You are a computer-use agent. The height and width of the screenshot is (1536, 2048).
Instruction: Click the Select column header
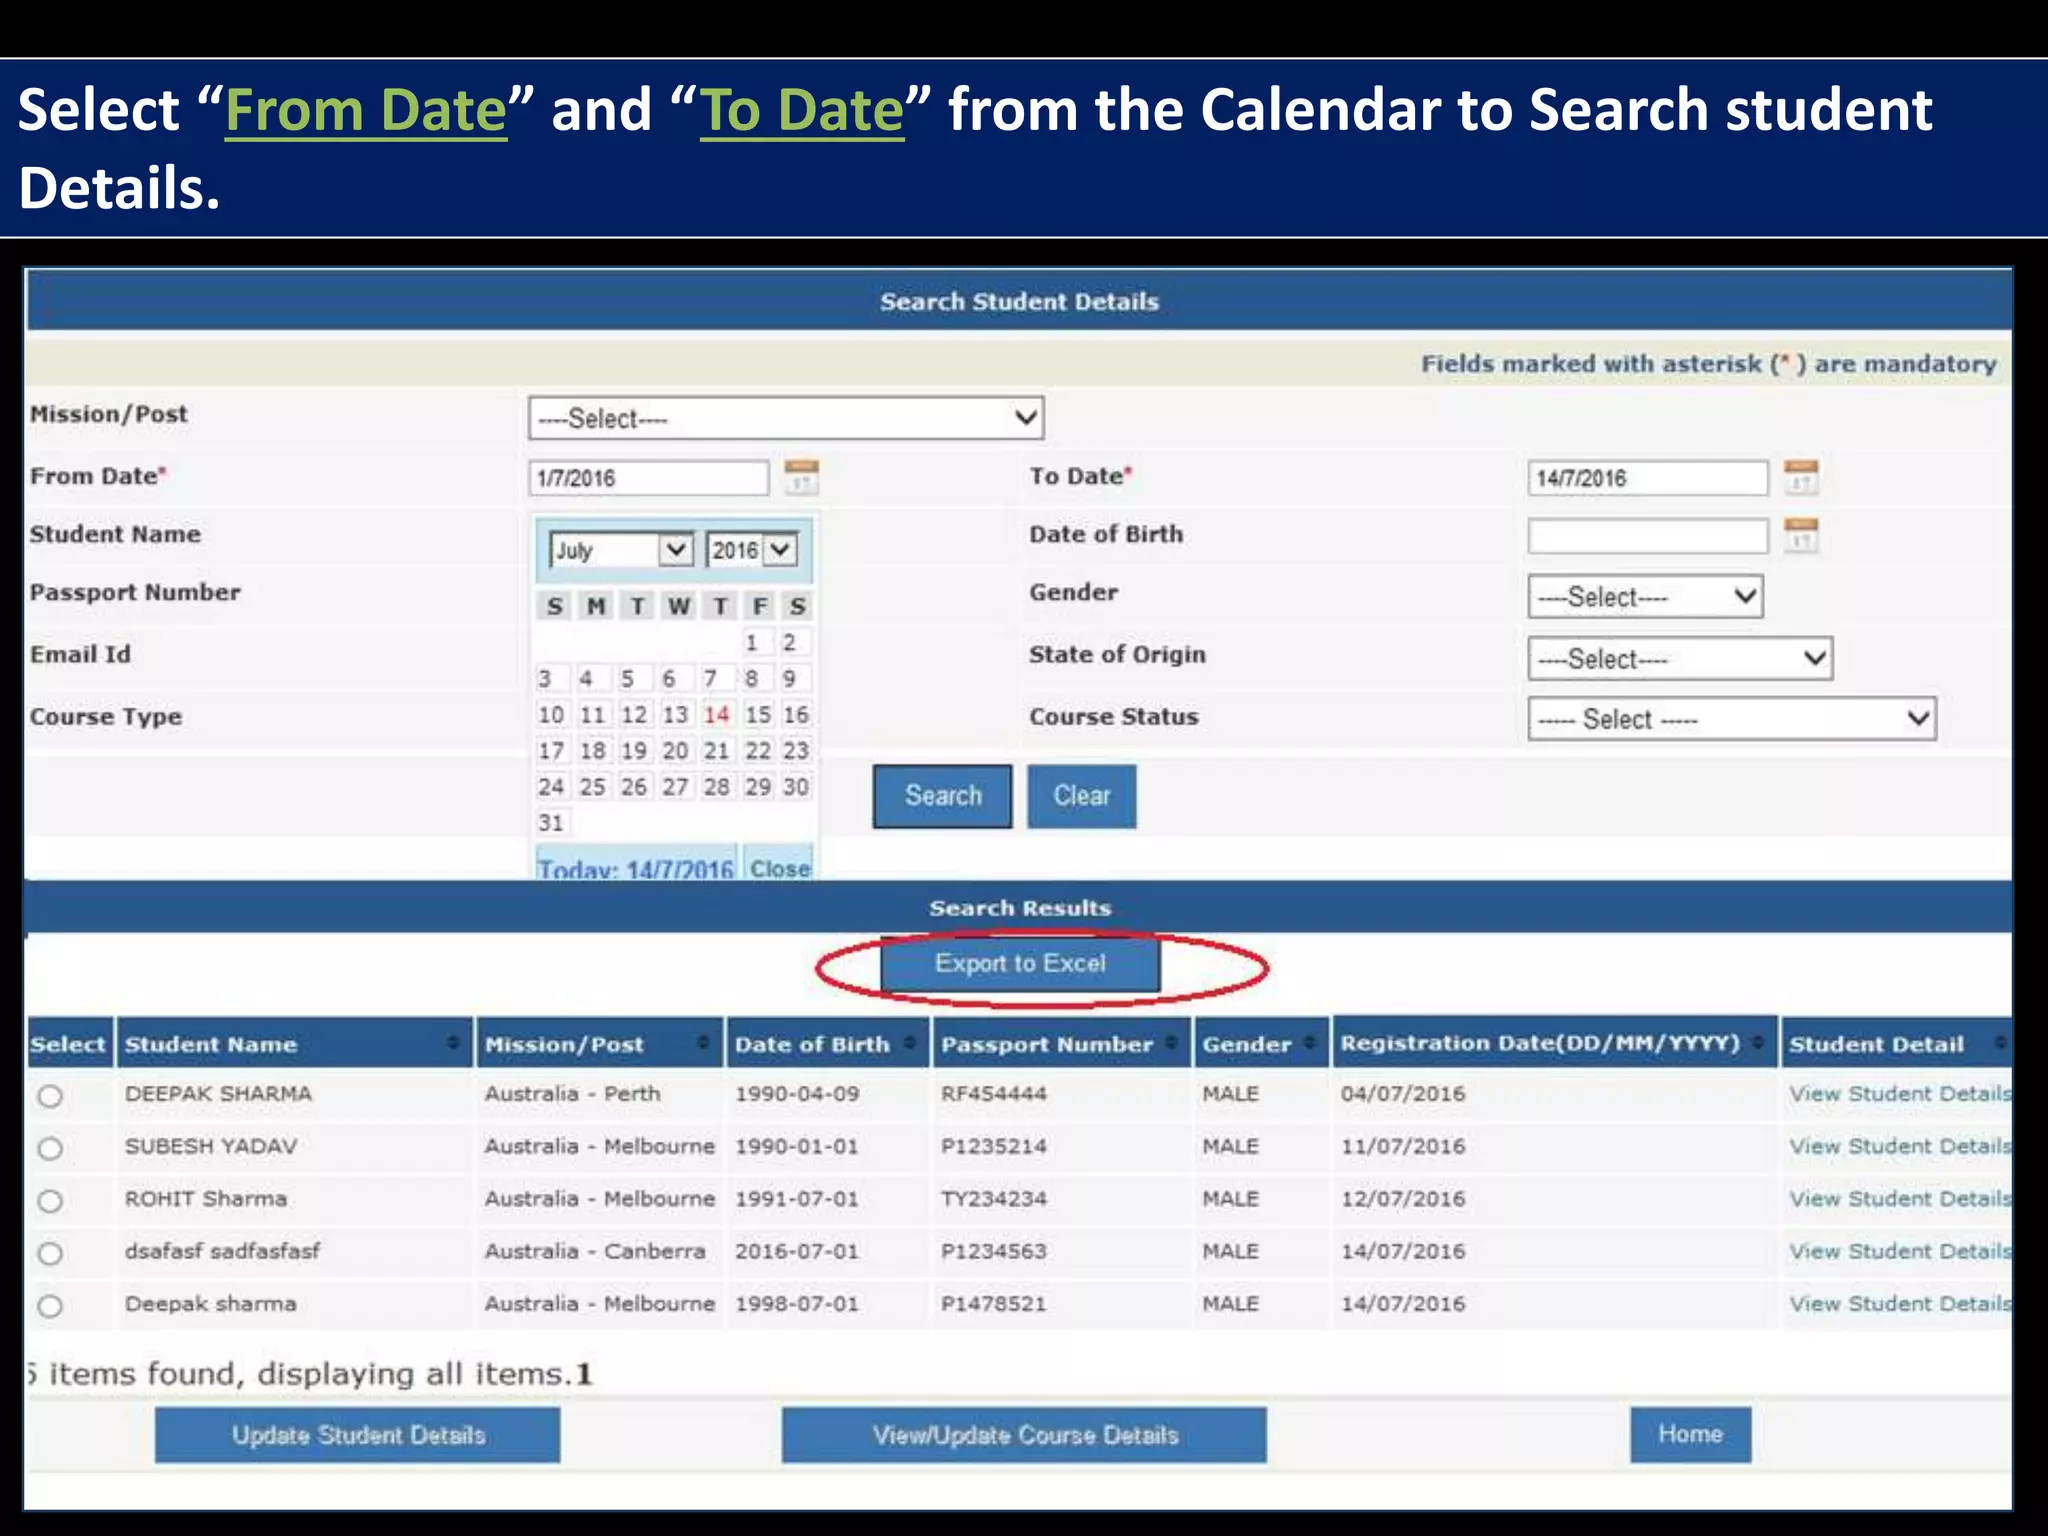68,1044
